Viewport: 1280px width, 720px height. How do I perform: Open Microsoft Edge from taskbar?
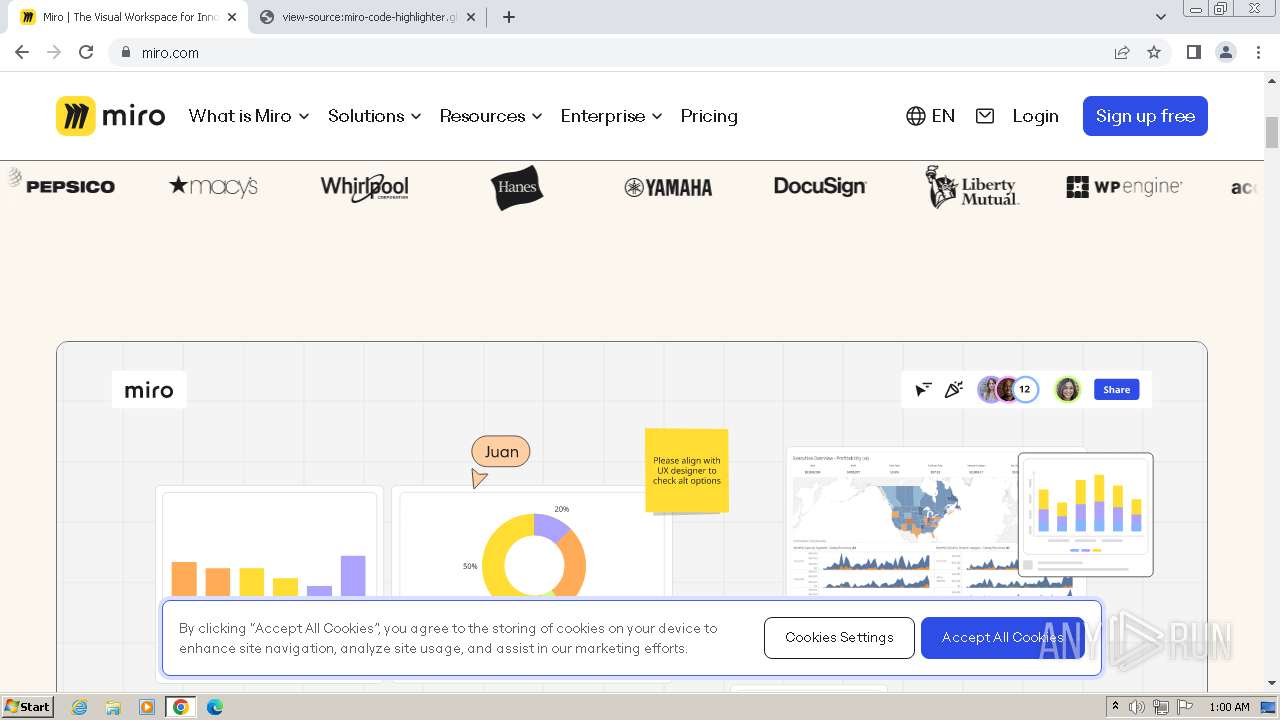tap(215, 707)
